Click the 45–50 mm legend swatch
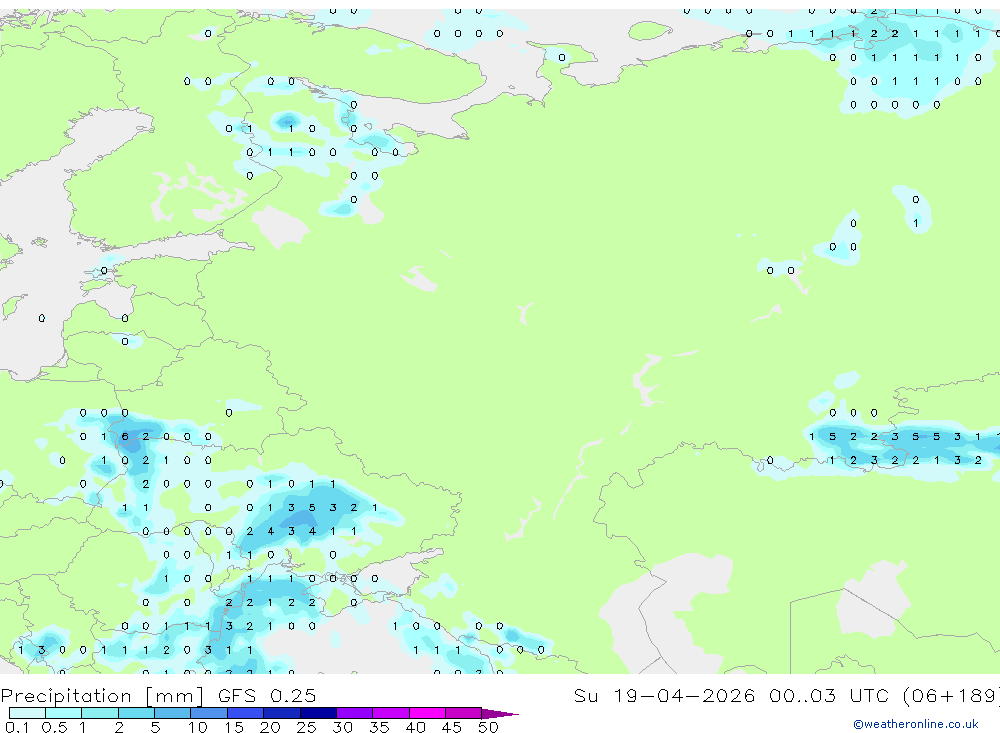1000x733 pixels. (464, 713)
